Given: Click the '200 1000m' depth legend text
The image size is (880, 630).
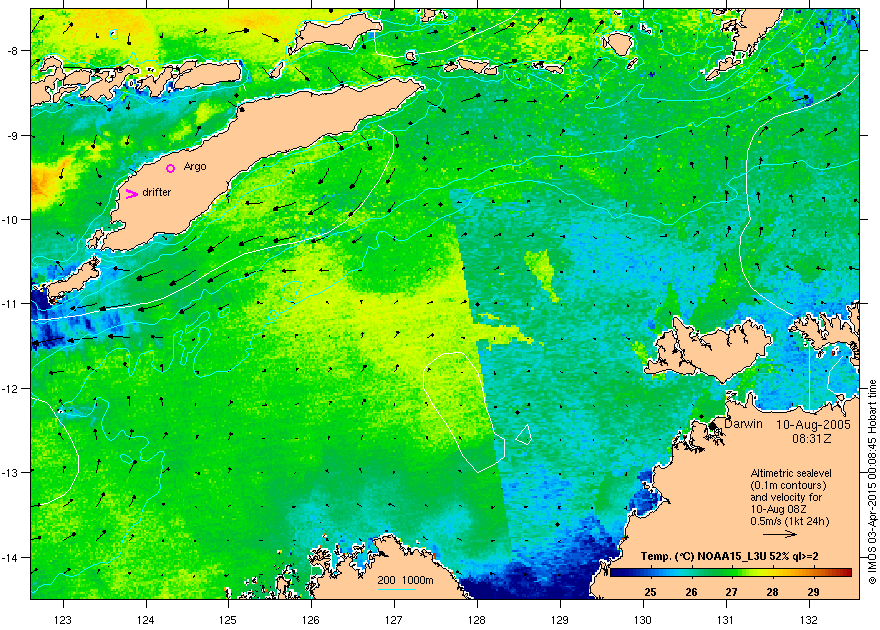Looking at the screenshot, I should pos(405,580).
